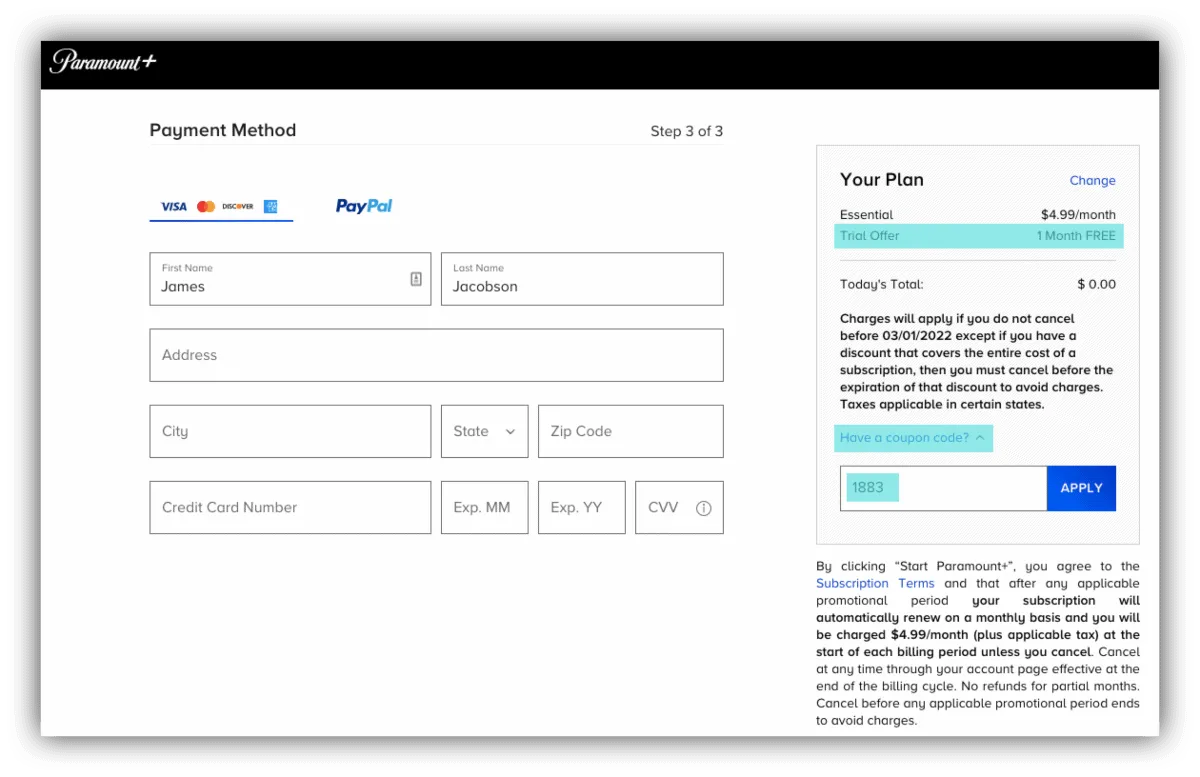1200x777 pixels.
Task: Click the American Express icon
Action: (x=270, y=206)
